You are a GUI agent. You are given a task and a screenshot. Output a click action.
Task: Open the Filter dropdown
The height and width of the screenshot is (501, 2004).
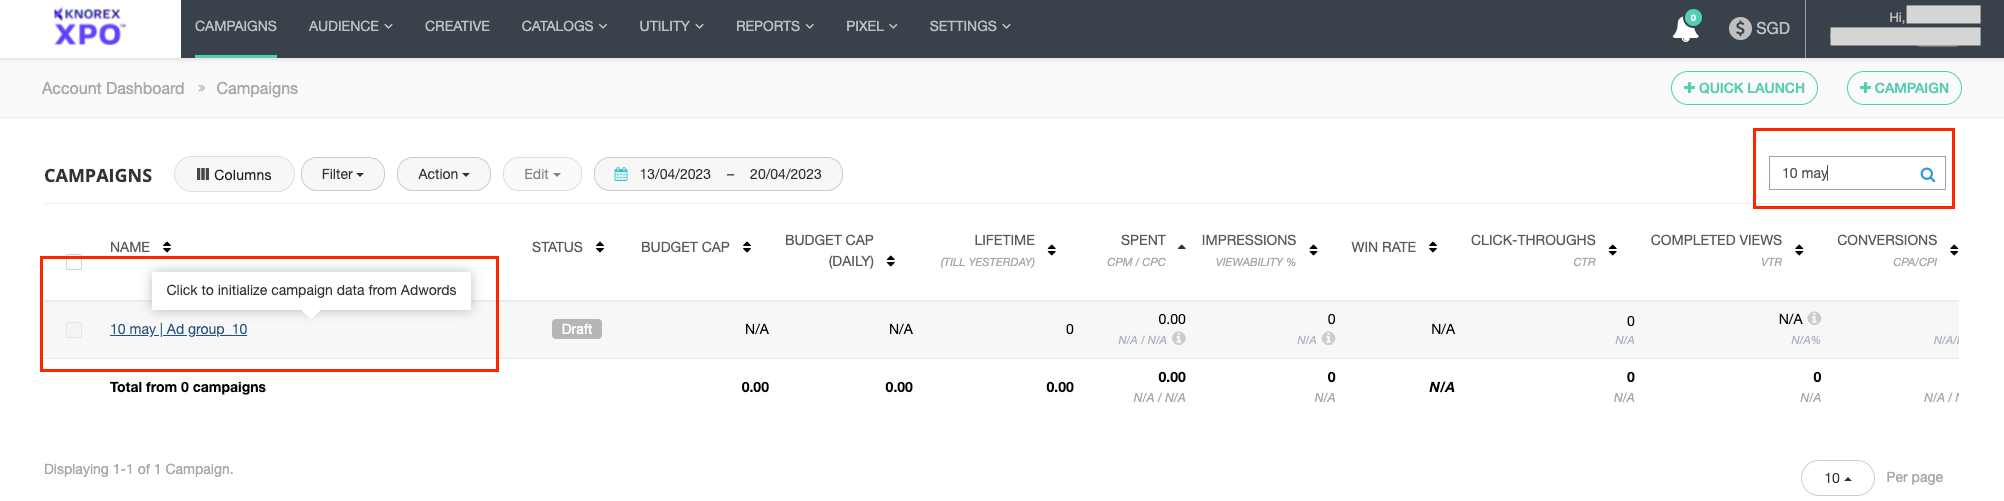coord(342,174)
